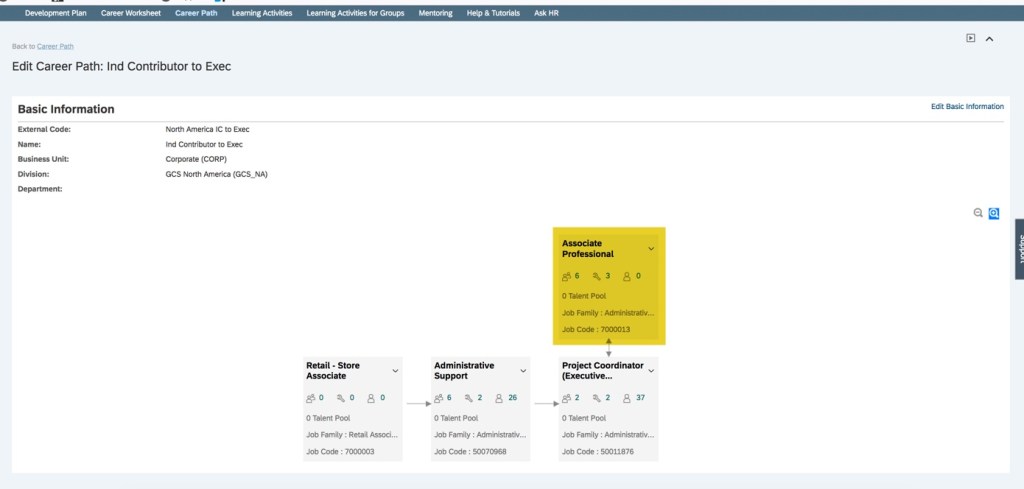The image size is (1024, 489).
Task: Open the Retail - Store Associate chevron menu
Action: [395, 371]
